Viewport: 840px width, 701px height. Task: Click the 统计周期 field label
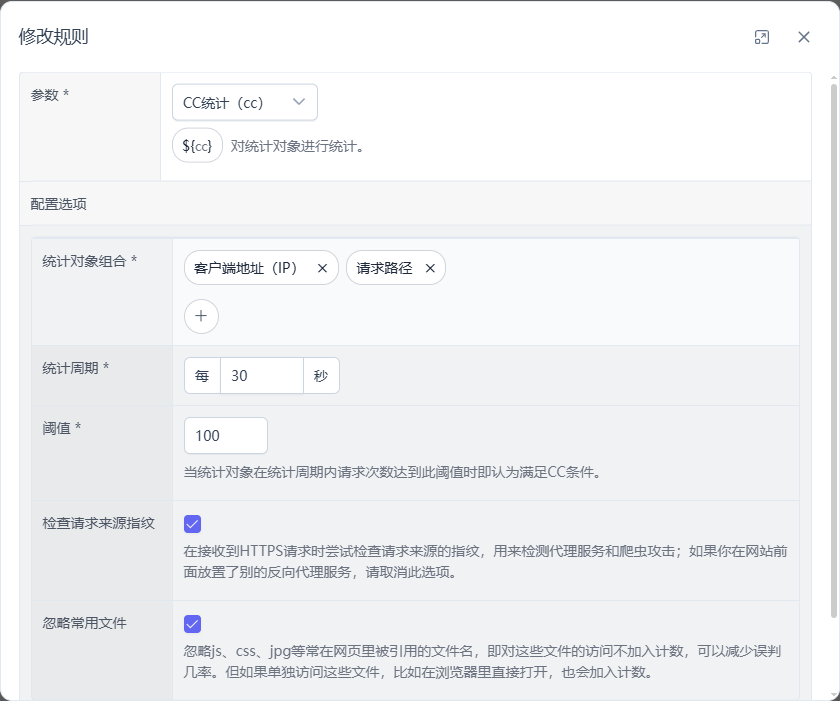tap(76, 368)
